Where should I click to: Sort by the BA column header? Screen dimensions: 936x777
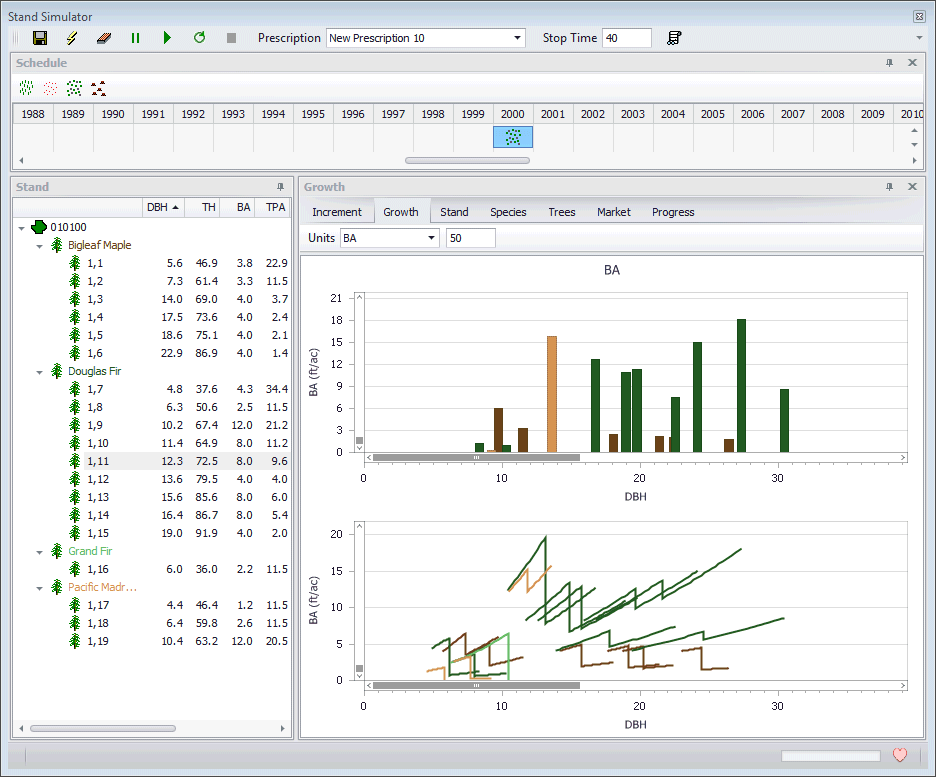(238, 207)
